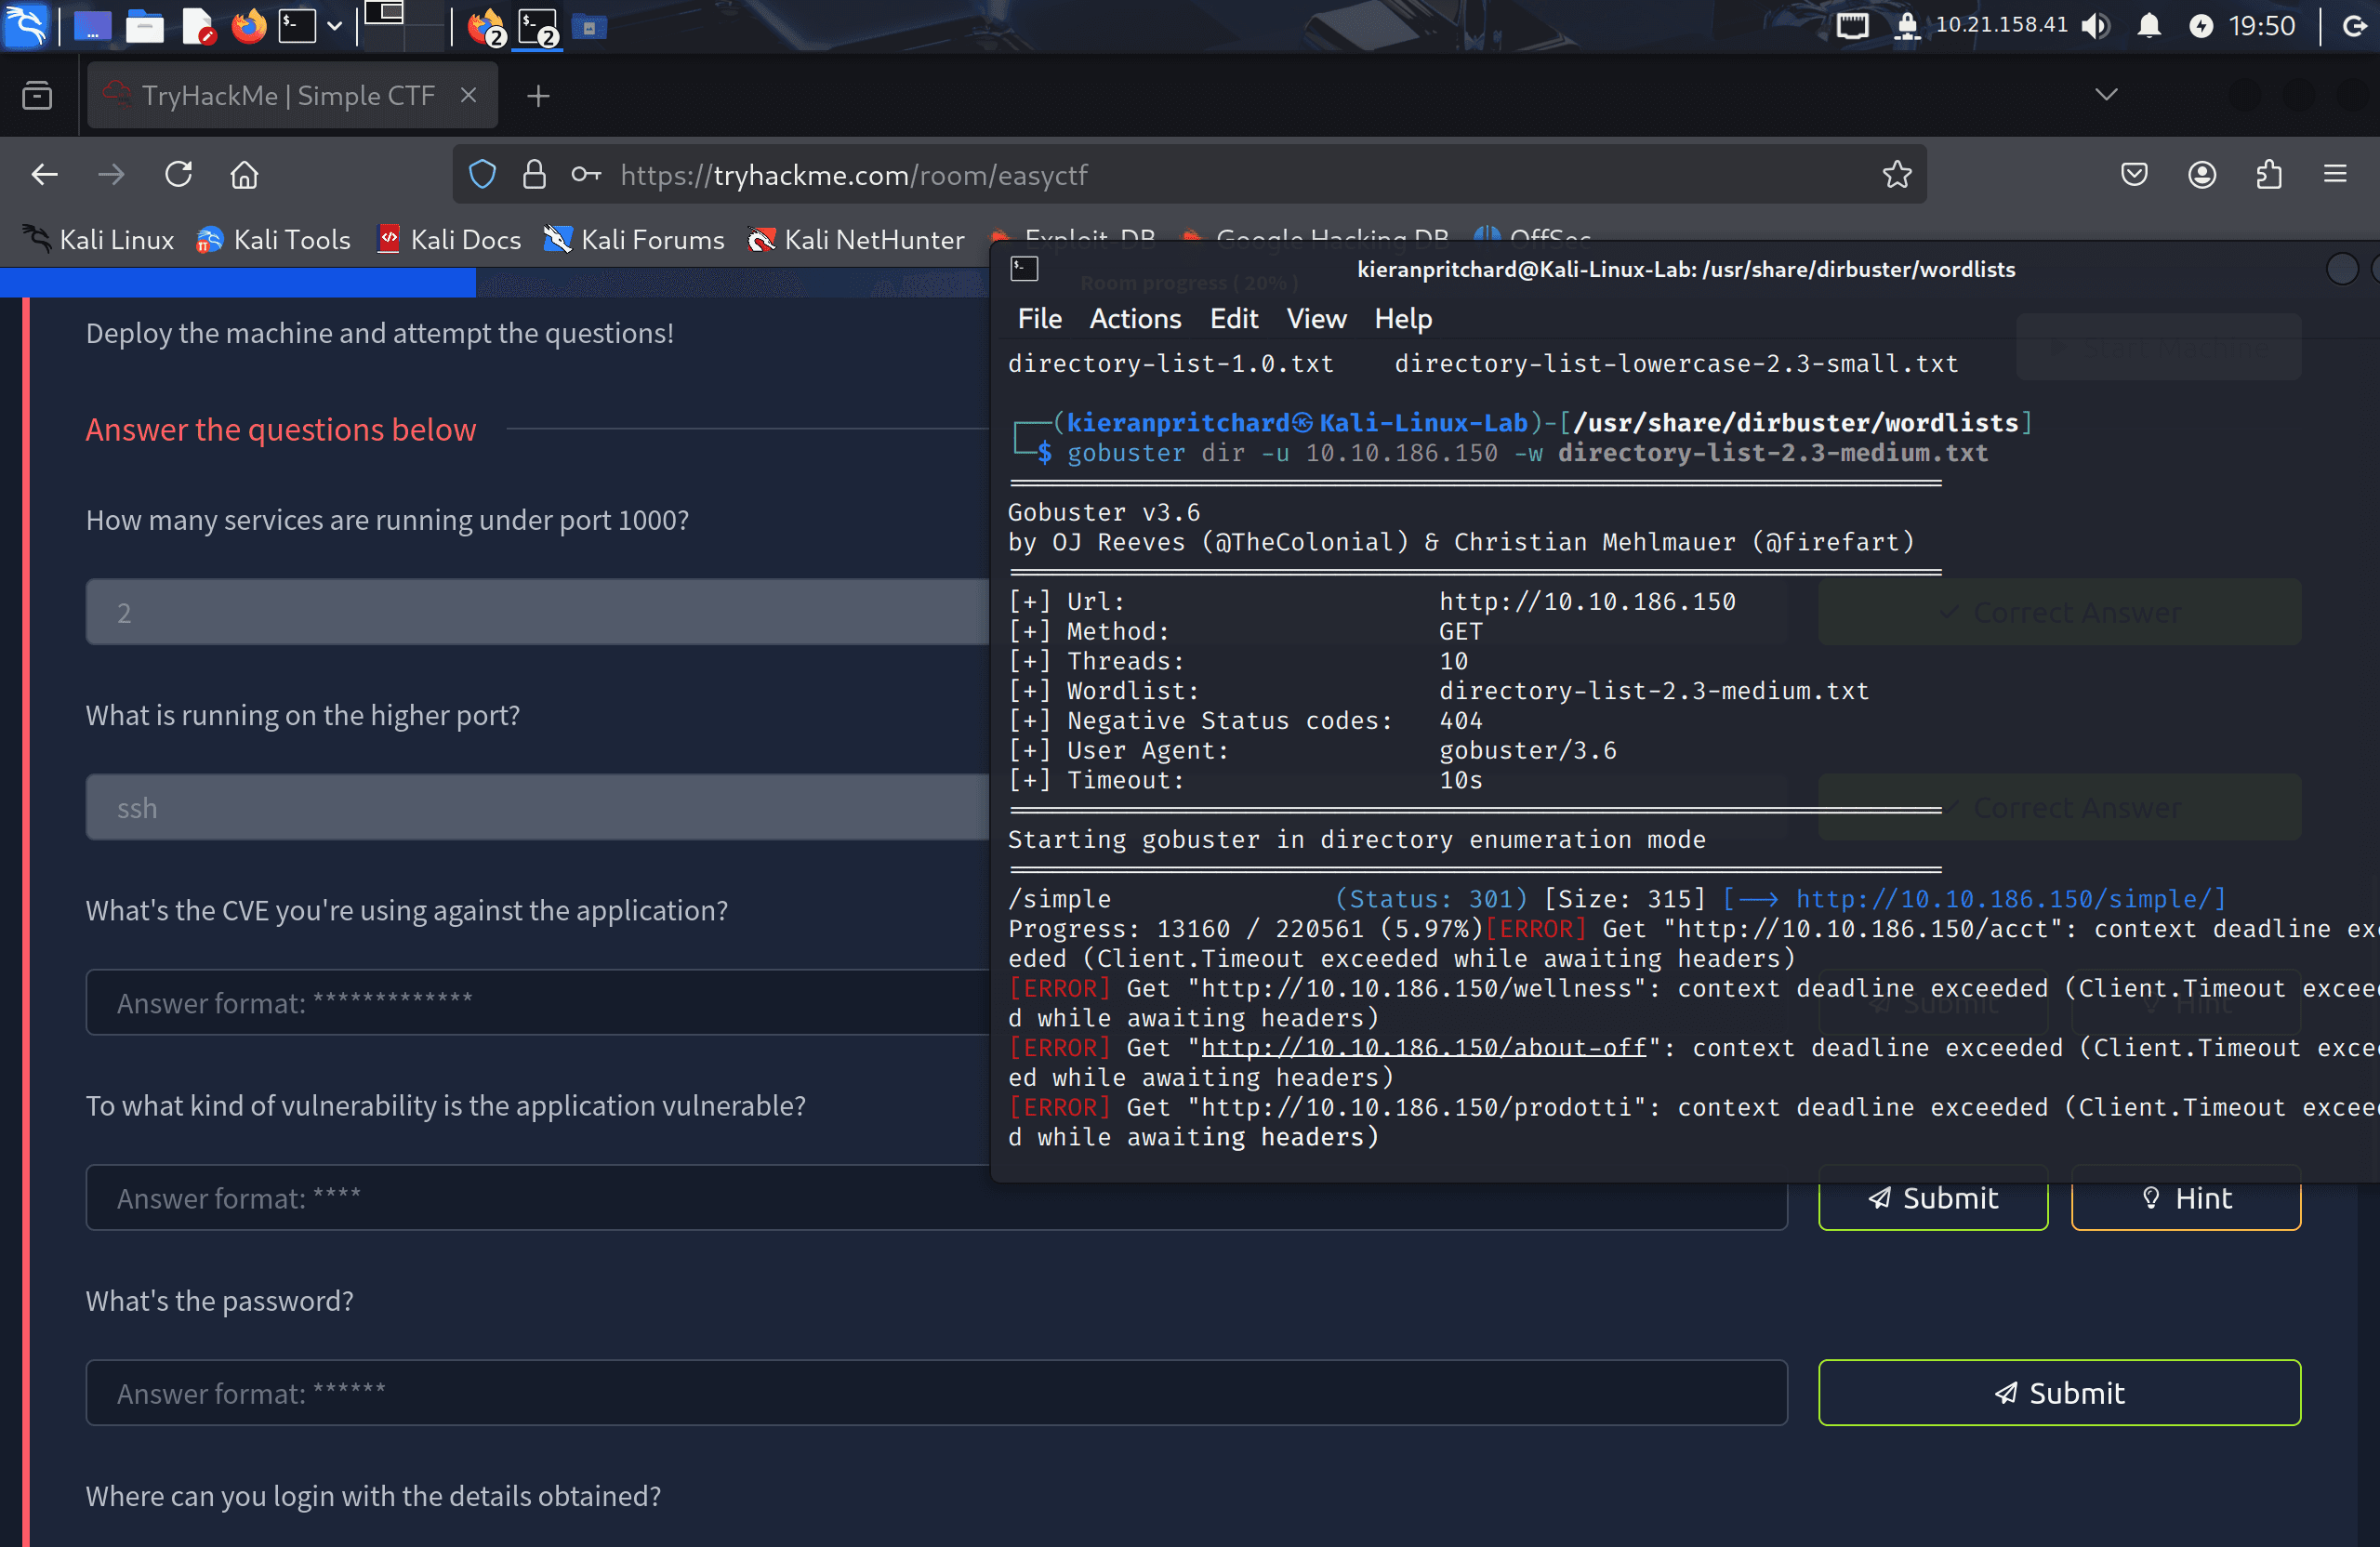Open the file manager launcher in panel

pos(145,26)
